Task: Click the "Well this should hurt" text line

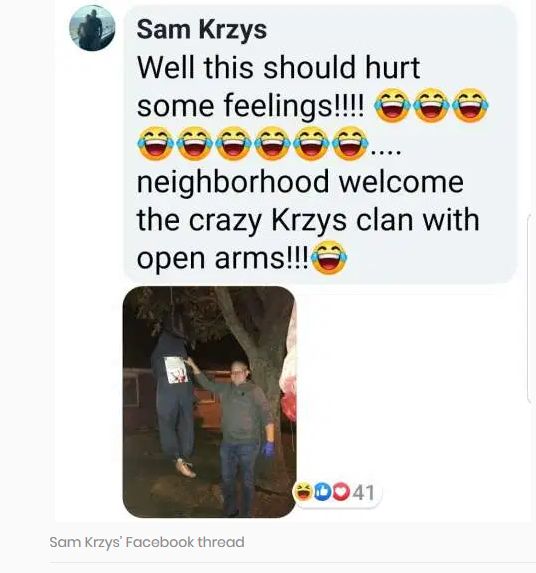Action: (278, 67)
